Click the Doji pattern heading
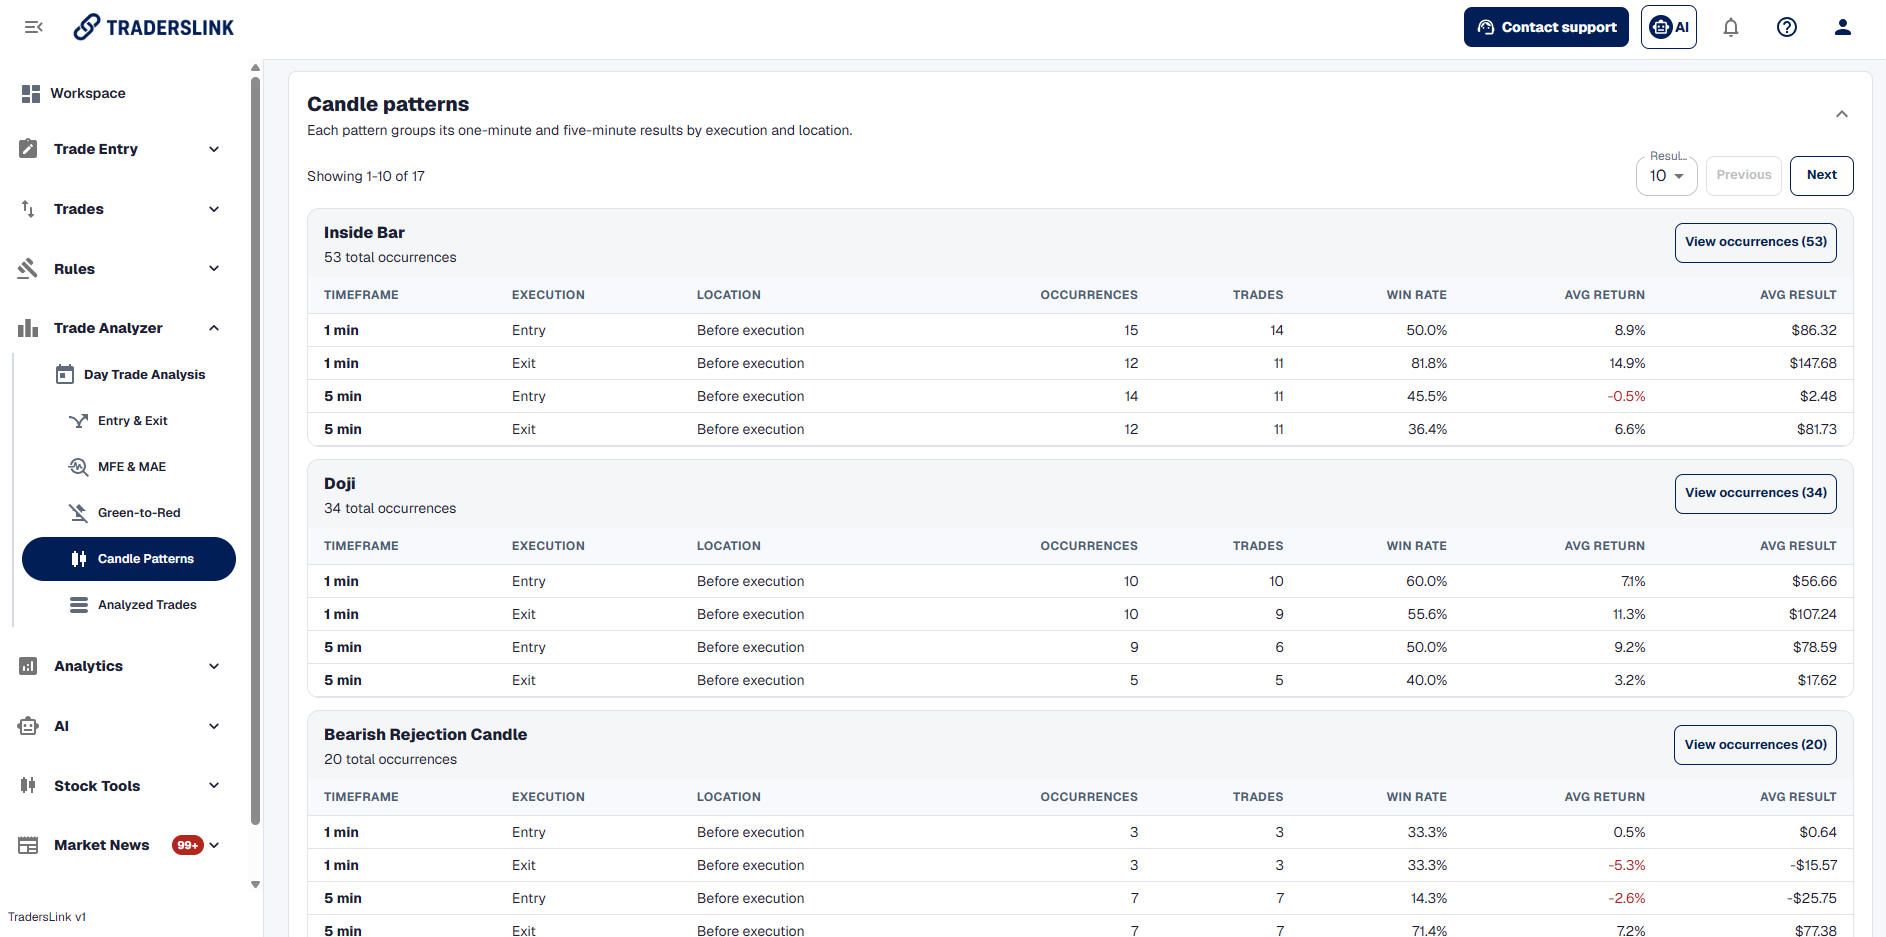The height and width of the screenshot is (937, 1886). click(340, 483)
